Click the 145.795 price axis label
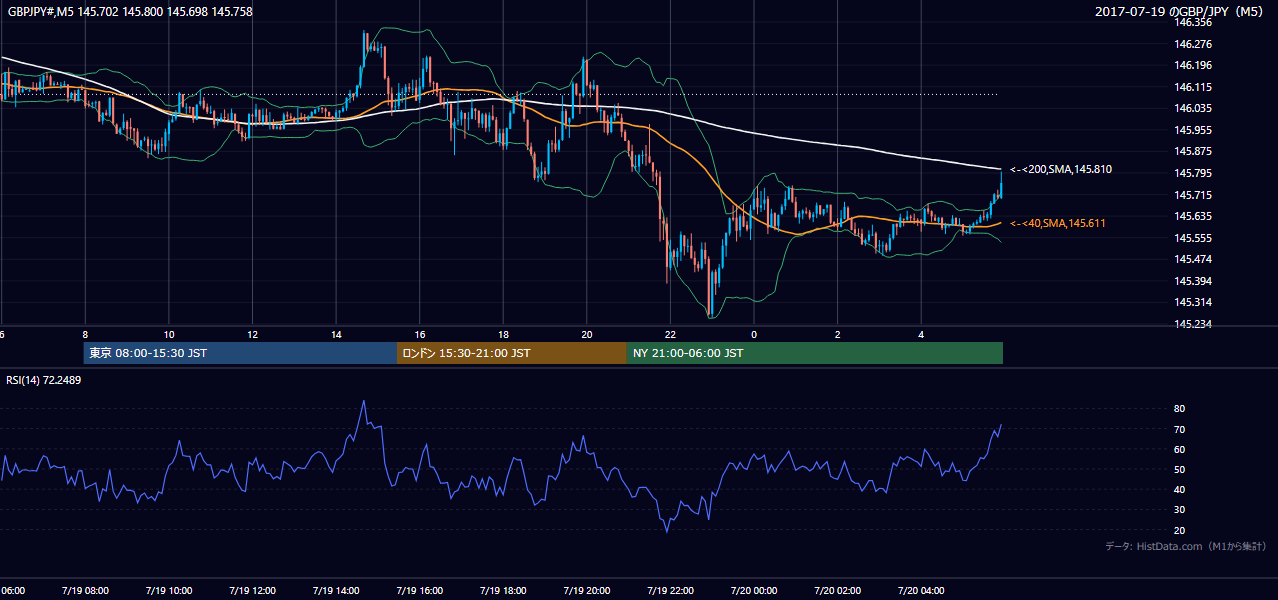Image resolution: width=1278 pixels, height=600 pixels. 1193,173
